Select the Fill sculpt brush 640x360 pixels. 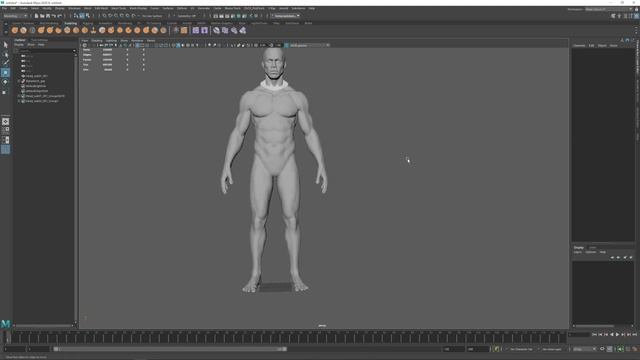click(x=120, y=30)
